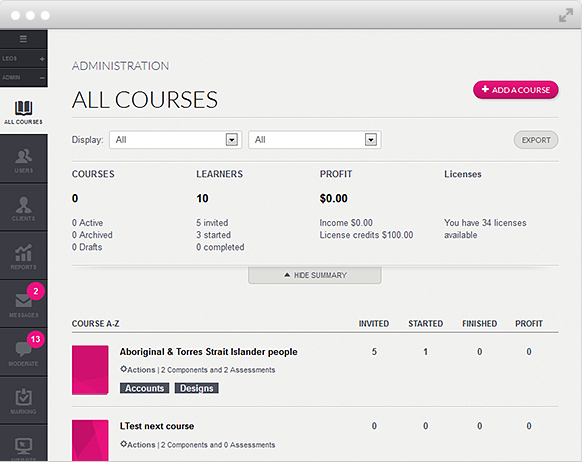Image resolution: width=582 pixels, height=463 pixels.
Task: Click 'License credits $100.00' text
Action: 366,235
